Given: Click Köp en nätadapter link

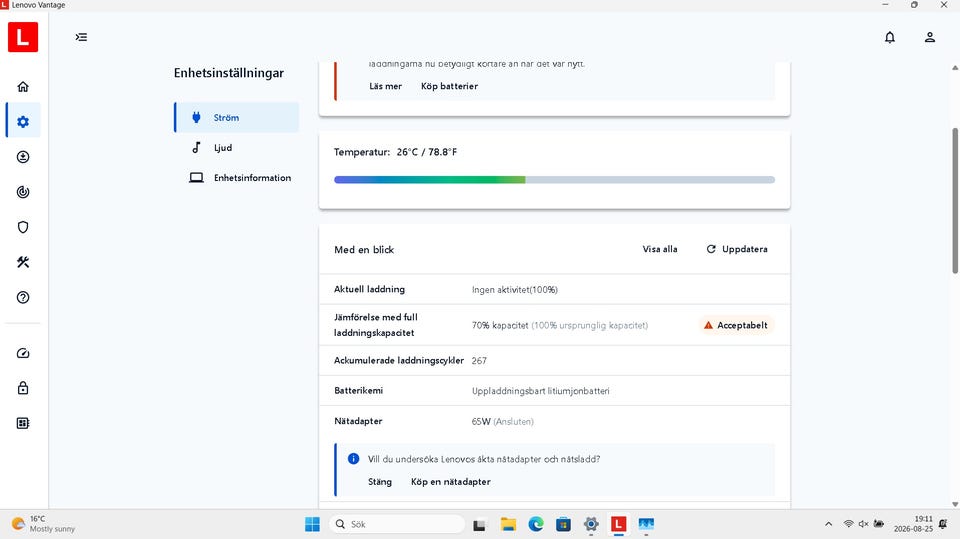Looking at the screenshot, I should tap(451, 482).
